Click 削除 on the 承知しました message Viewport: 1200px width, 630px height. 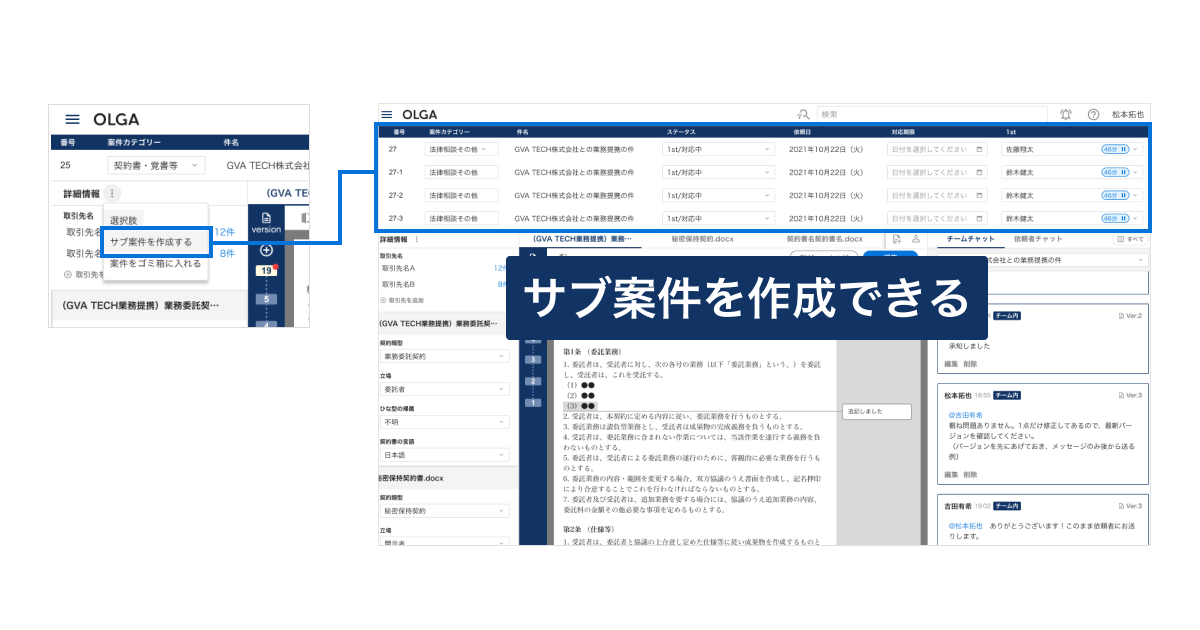(x=971, y=364)
